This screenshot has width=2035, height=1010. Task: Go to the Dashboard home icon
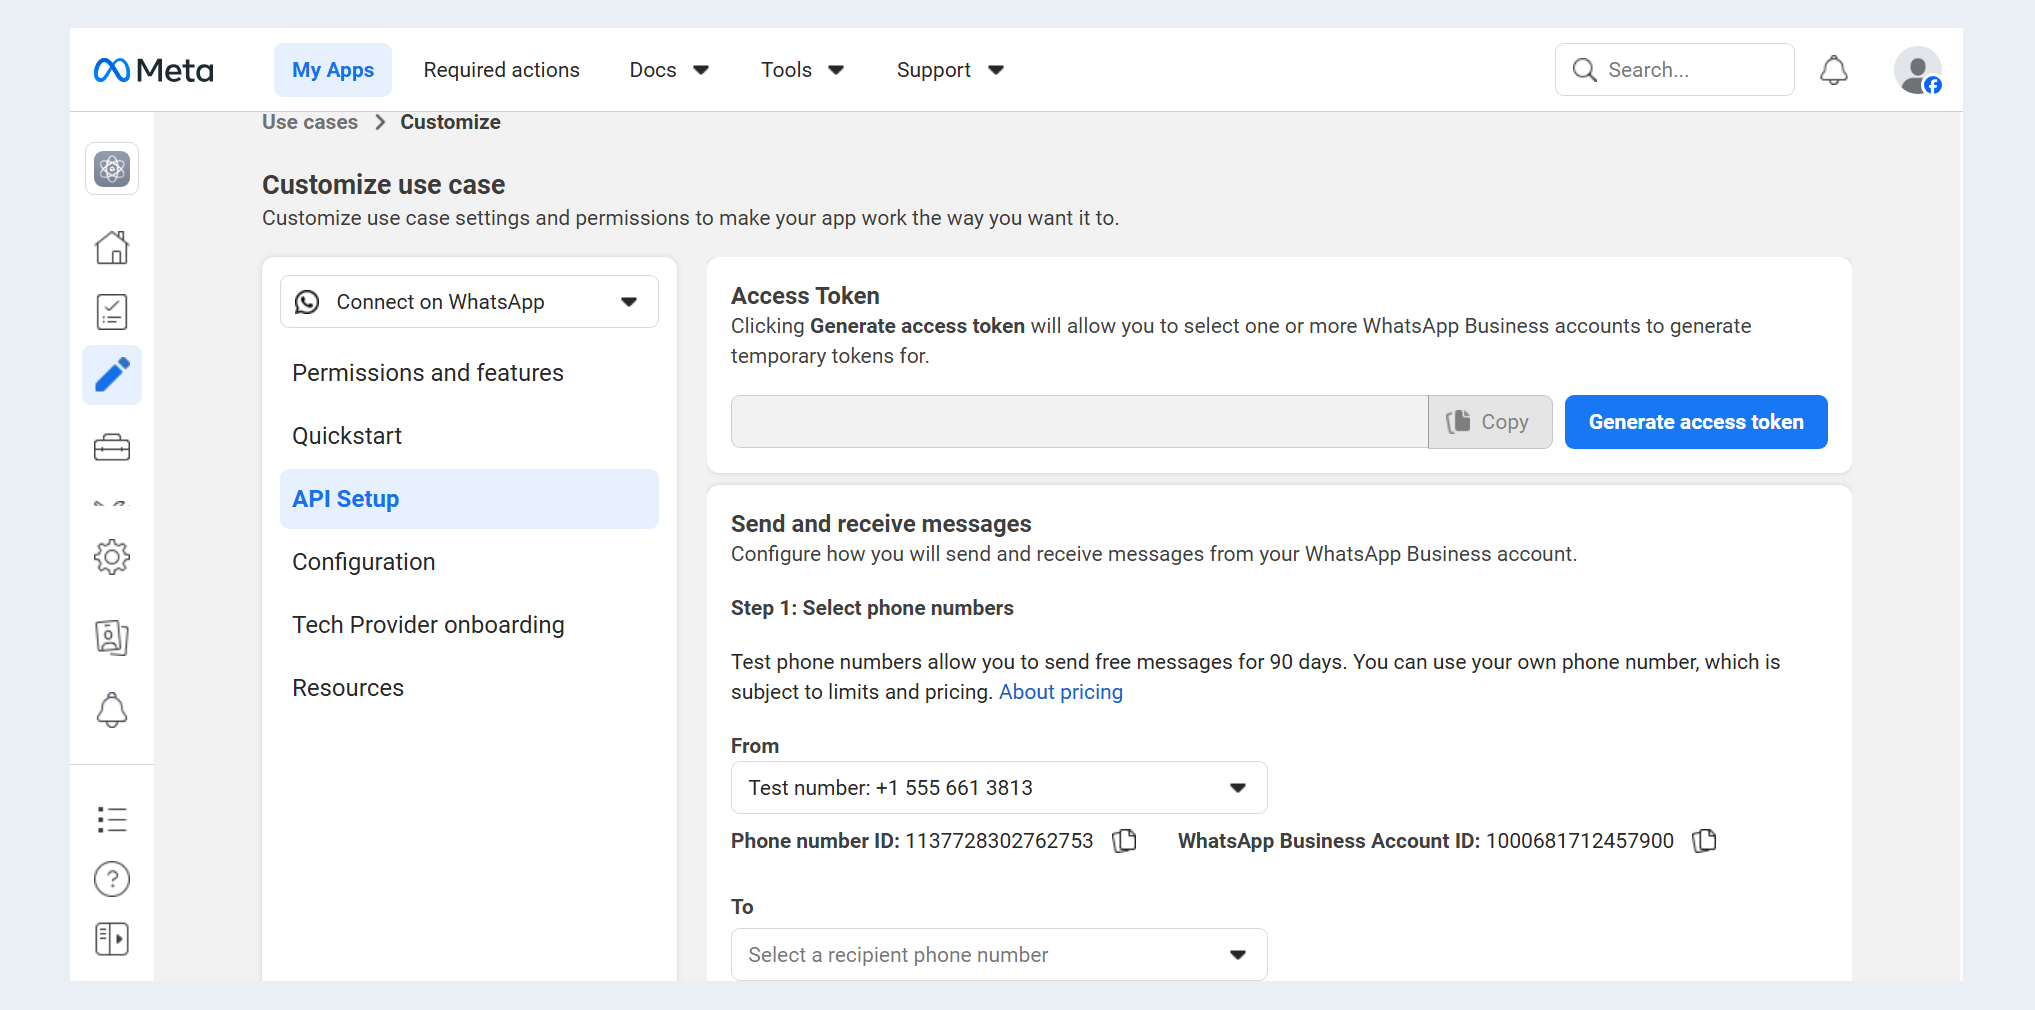pyautogui.click(x=112, y=247)
